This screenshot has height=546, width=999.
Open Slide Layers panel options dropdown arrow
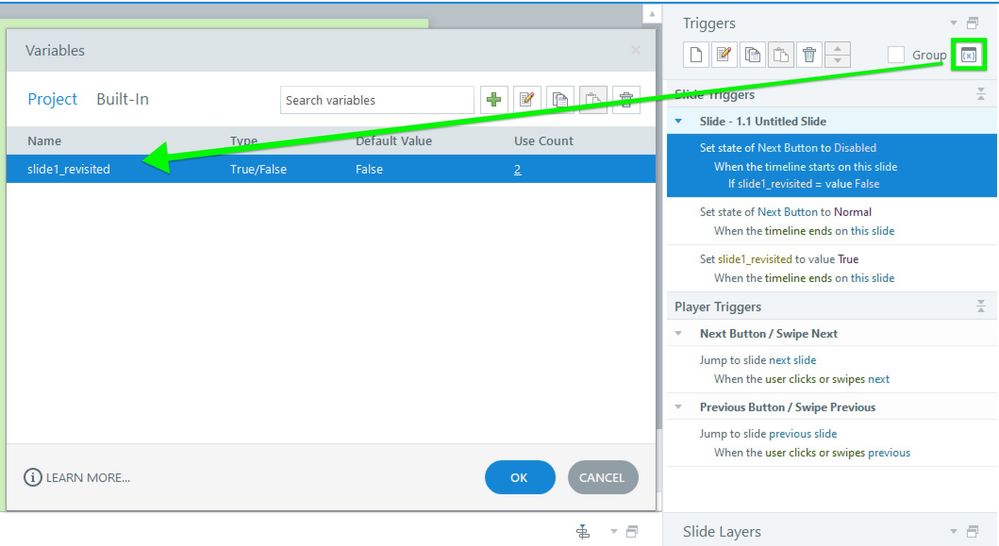click(x=954, y=531)
